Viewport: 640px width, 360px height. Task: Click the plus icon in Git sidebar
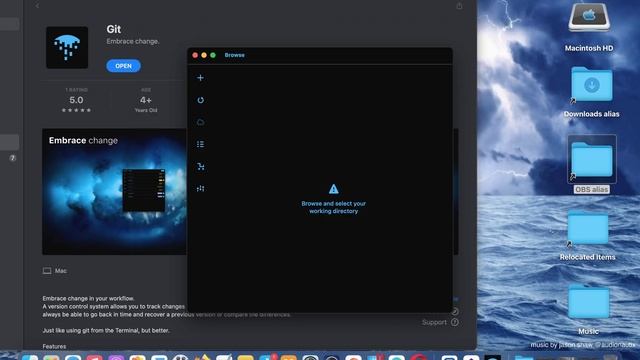tap(200, 78)
